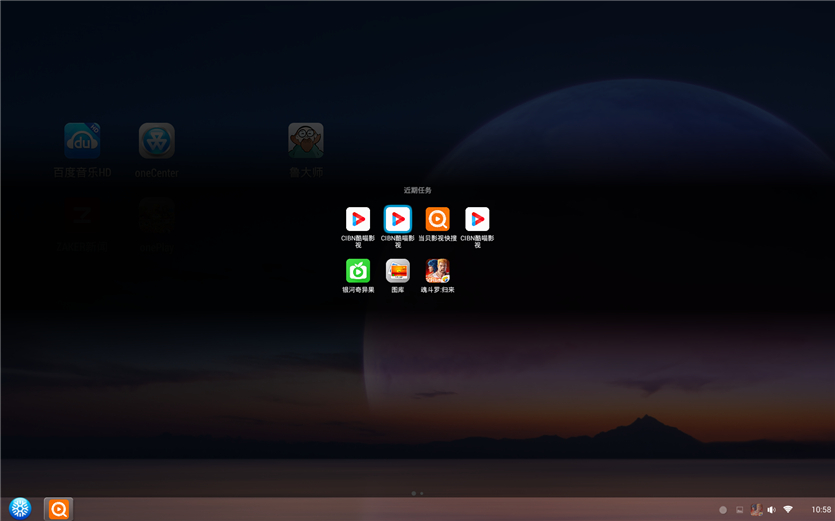Launch 当贝影视快搜 from recent tasks
The image size is (835, 521).
[x=437, y=219]
